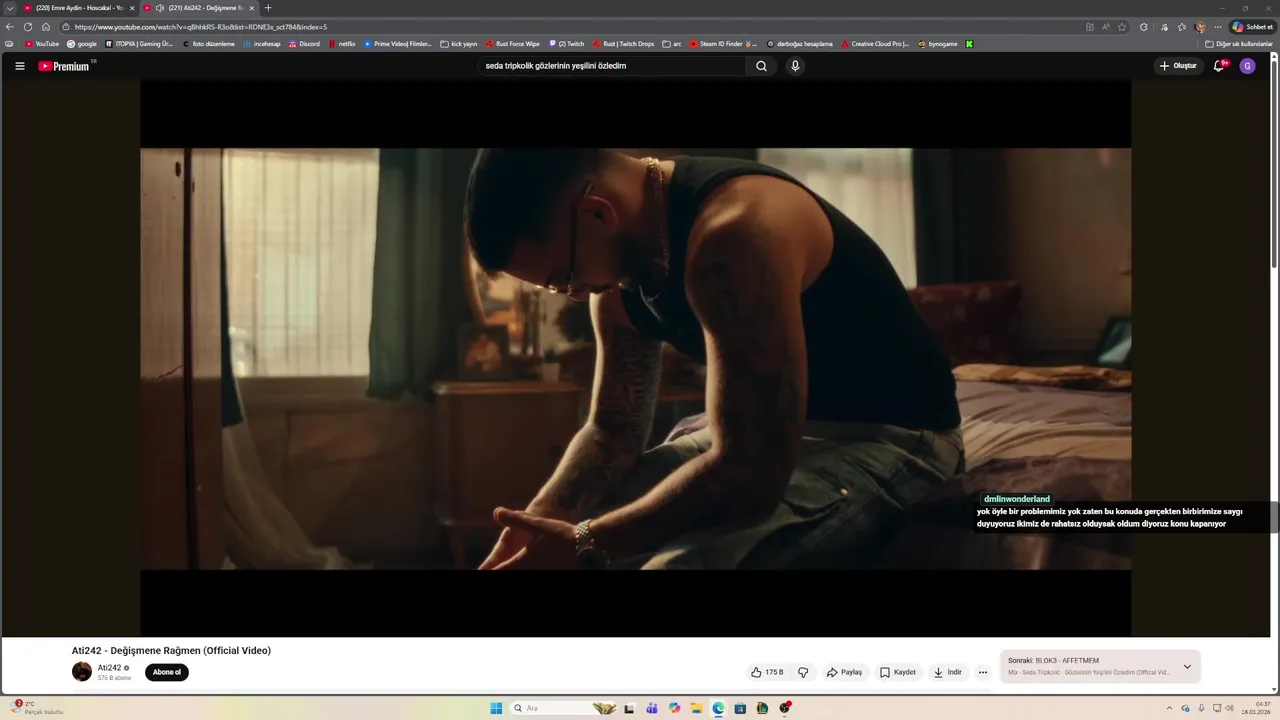Viewport: 1280px width, 720px height.
Task: Download video with İndir button
Action: [947, 672]
